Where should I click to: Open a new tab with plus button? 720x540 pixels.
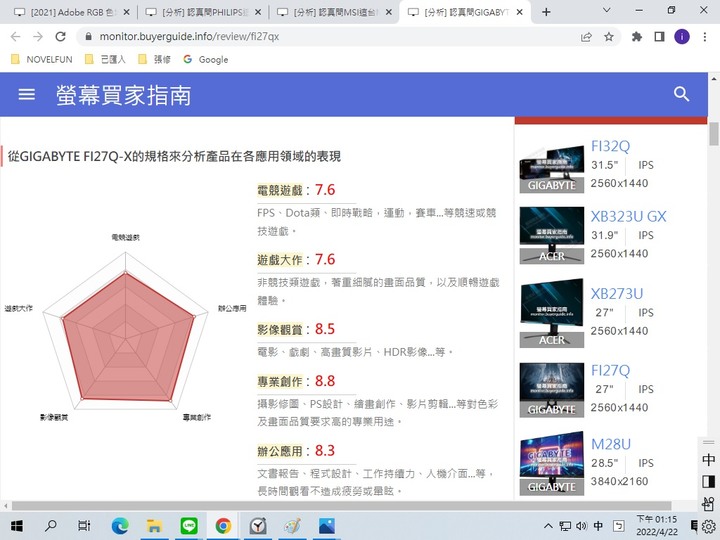[x=546, y=12]
